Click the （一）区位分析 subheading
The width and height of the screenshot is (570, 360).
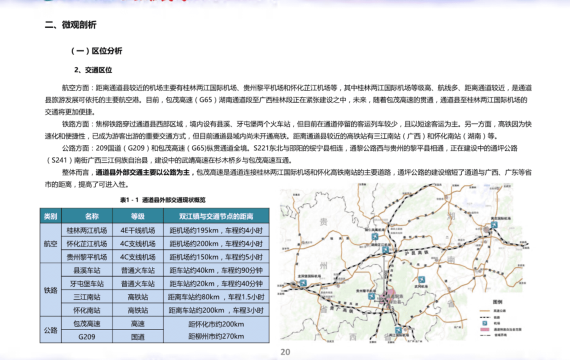tap(97, 51)
